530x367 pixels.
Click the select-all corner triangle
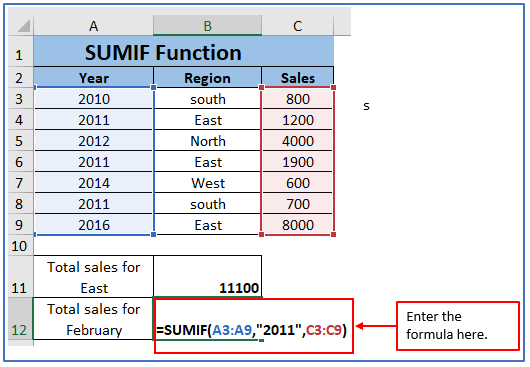(x=24, y=26)
